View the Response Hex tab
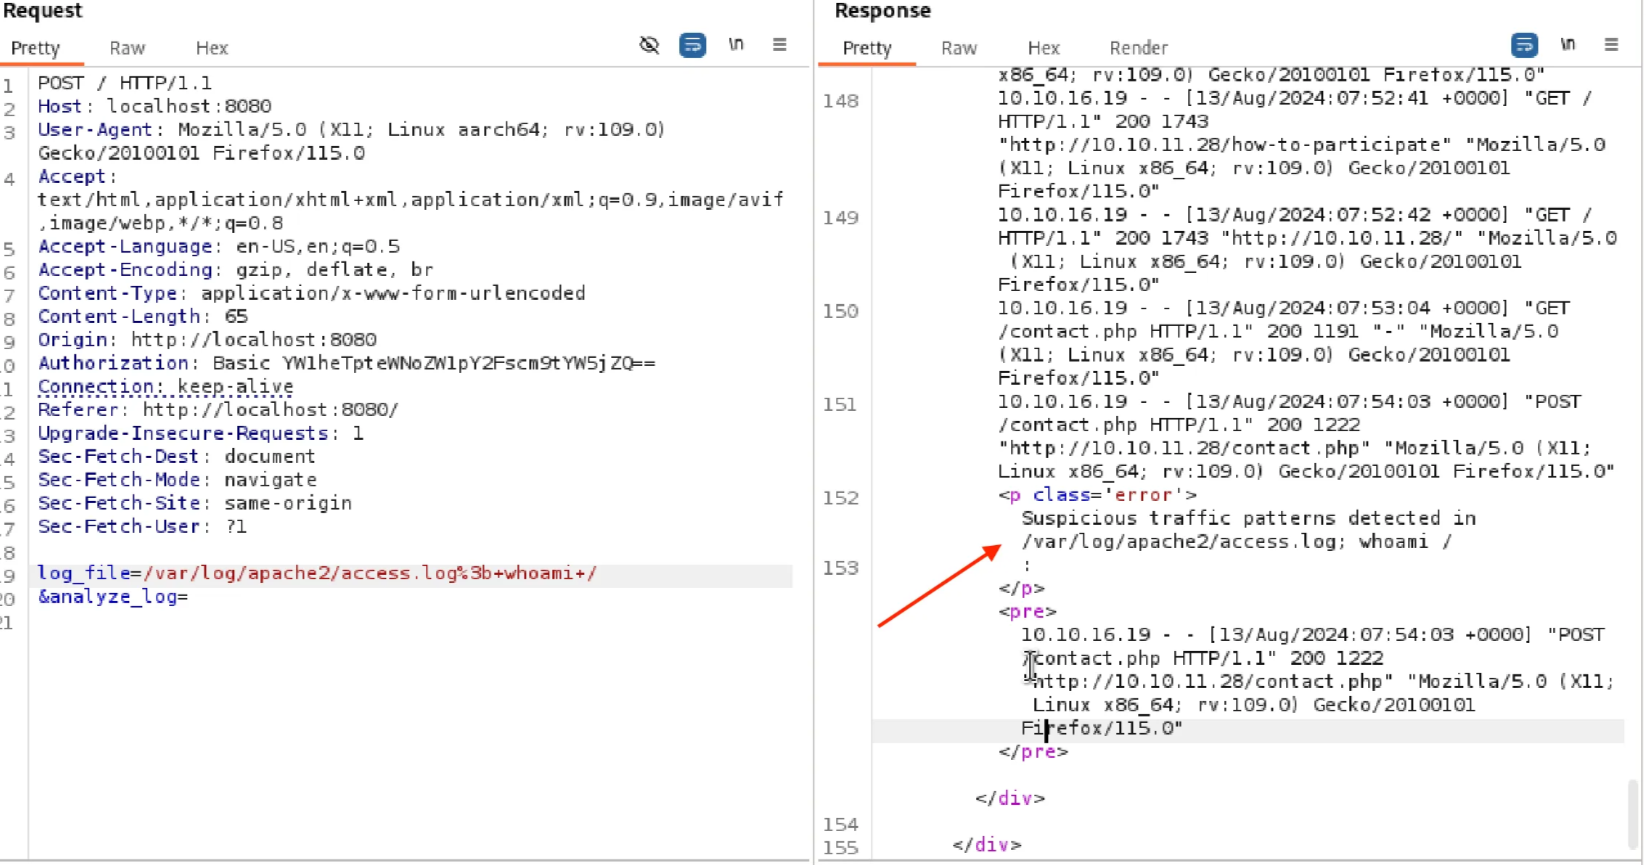Image resolution: width=1646 pixels, height=865 pixels. [x=1043, y=48]
